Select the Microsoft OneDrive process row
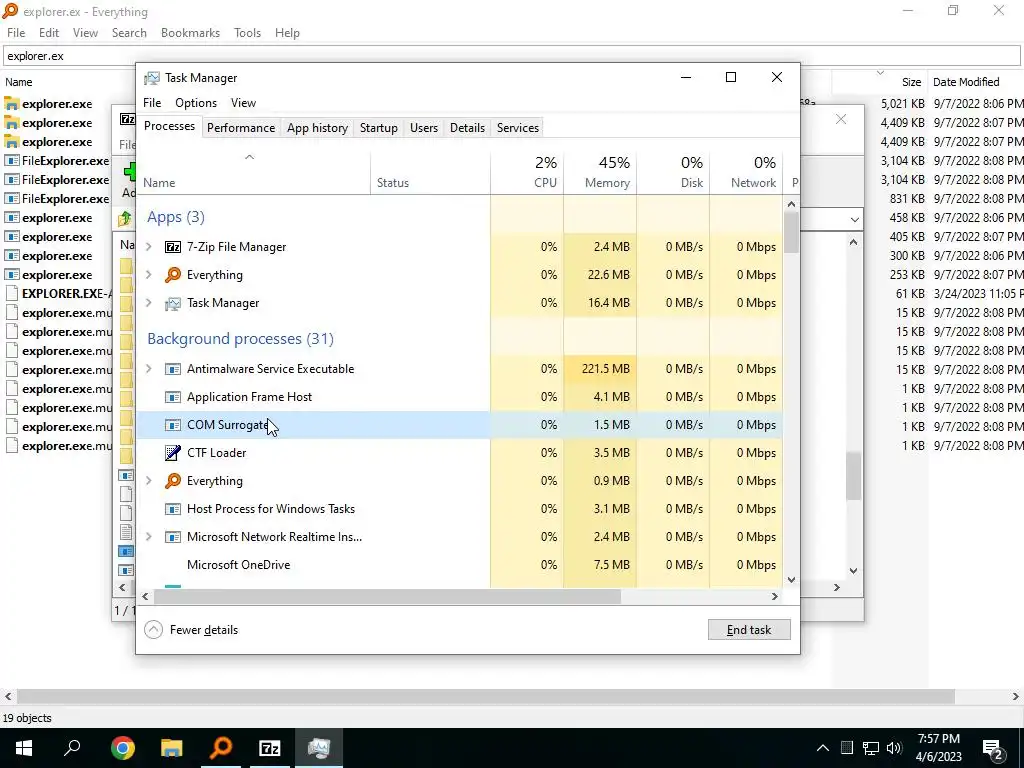Screen dimensions: 1024x768 click(x=459, y=565)
